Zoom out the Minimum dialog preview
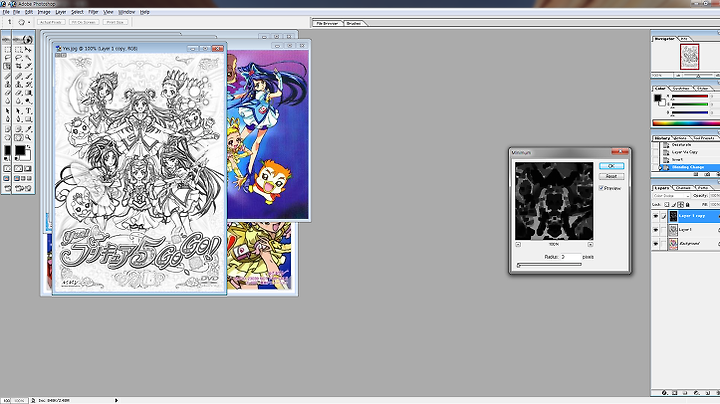This screenshot has height=404, width=720. click(x=518, y=244)
